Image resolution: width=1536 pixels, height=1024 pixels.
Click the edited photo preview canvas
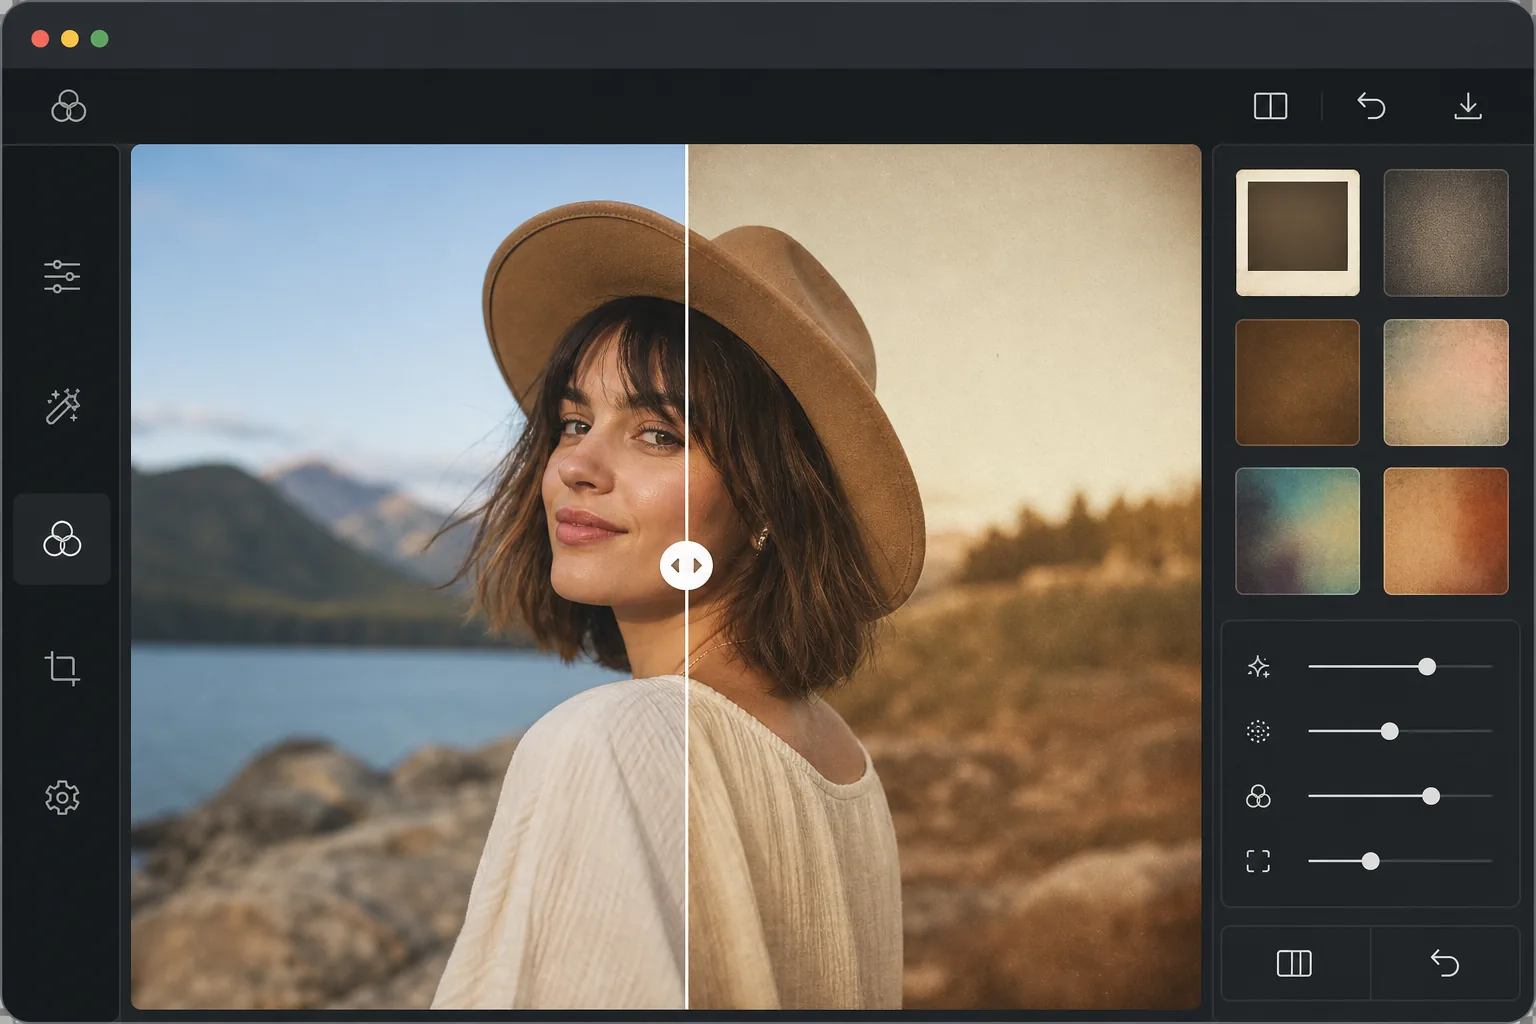pyautogui.click(x=666, y=577)
